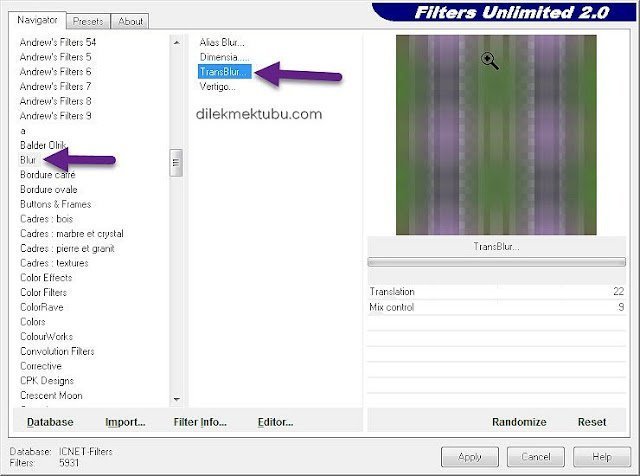640x476 pixels.
Task: Adjust the Mix control slider
Action: [496, 307]
